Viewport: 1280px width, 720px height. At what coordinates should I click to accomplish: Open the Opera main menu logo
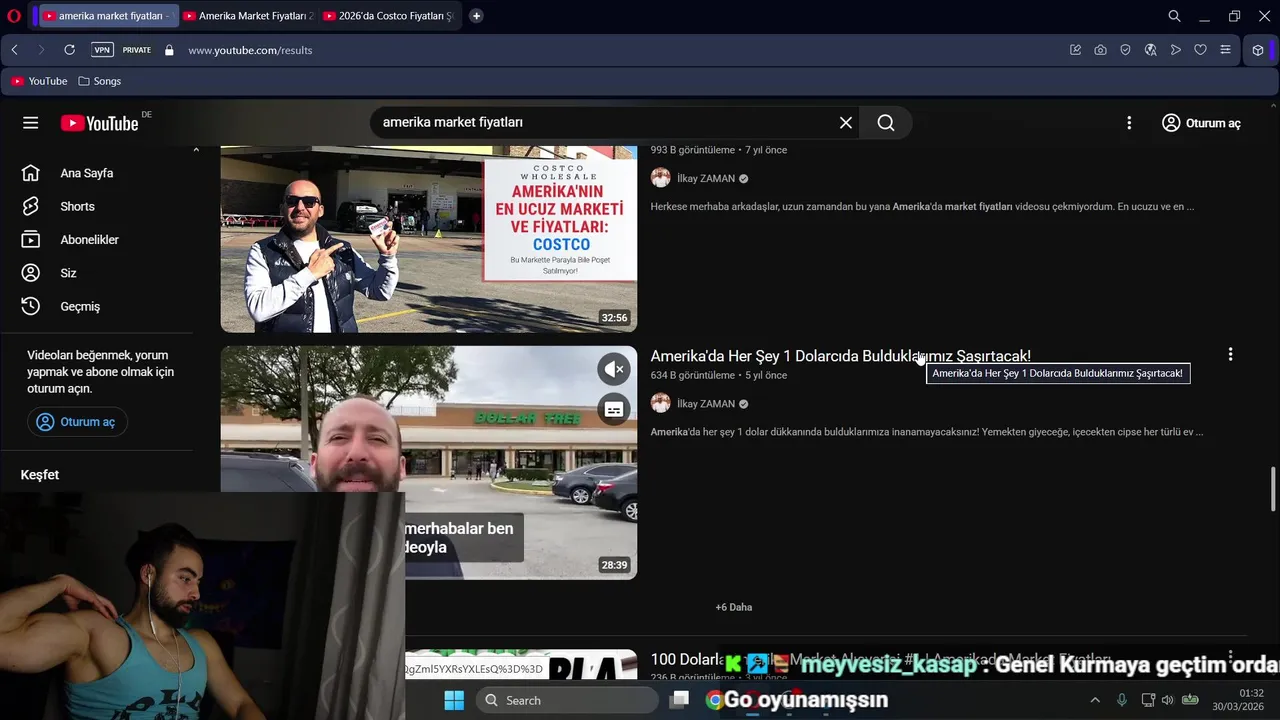(14, 16)
